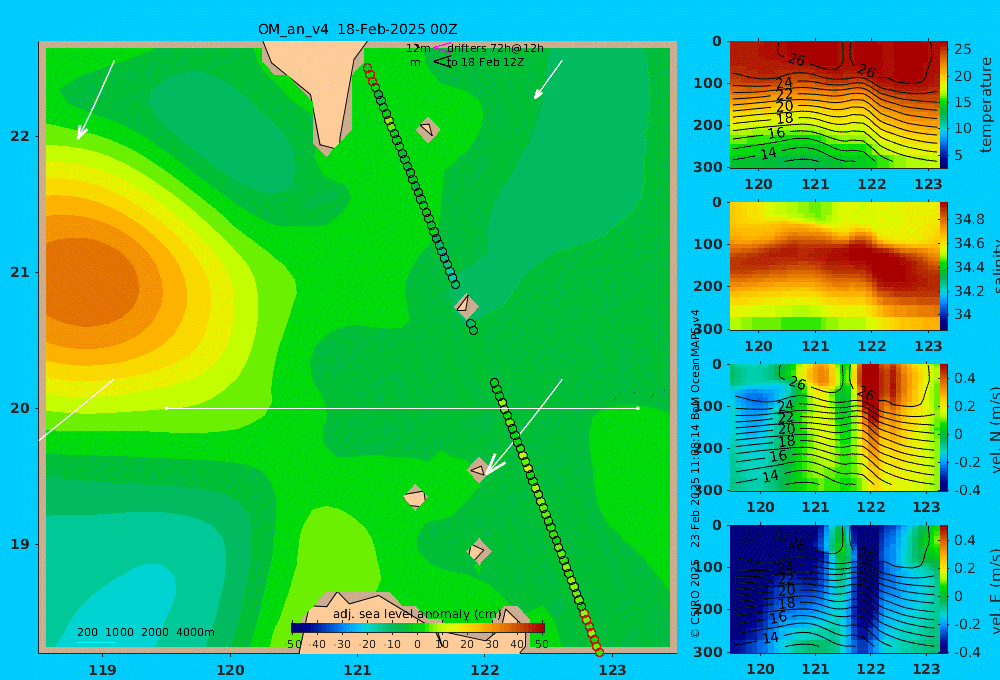The height and width of the screenshot is (680, 1000).
Task: Click the plot title OM_an_v4 18-Feb-2025 00Z
Action: point(357,29)
